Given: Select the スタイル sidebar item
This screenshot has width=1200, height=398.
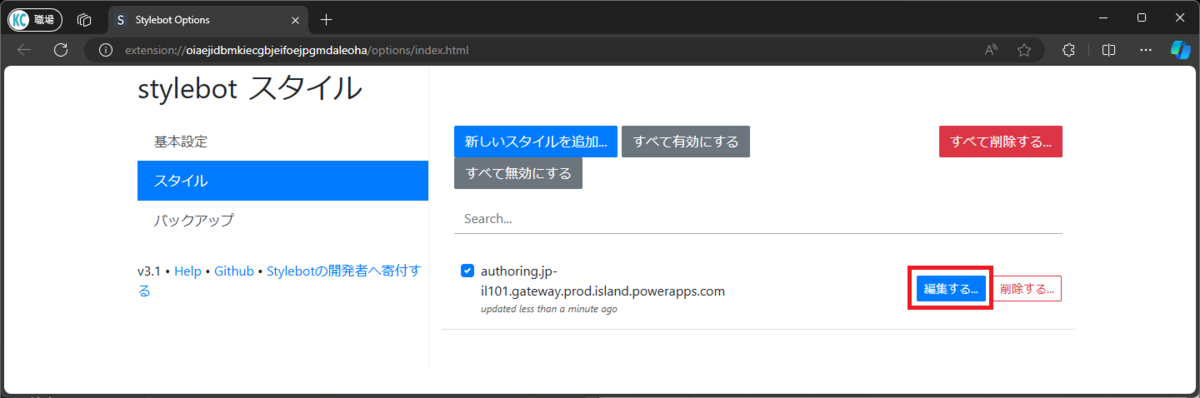Looking at the screenshot, I should pyautogui.click(x=283, y=181).
